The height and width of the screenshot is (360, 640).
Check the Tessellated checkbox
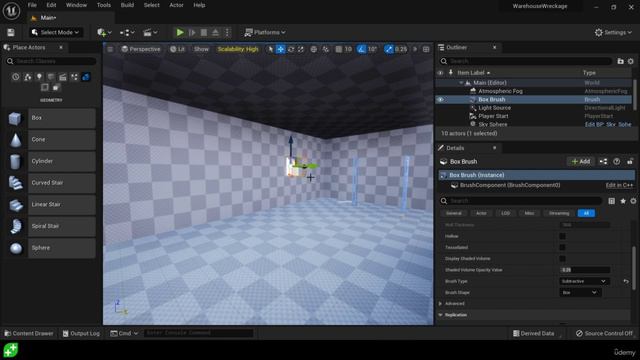(562, 247)
